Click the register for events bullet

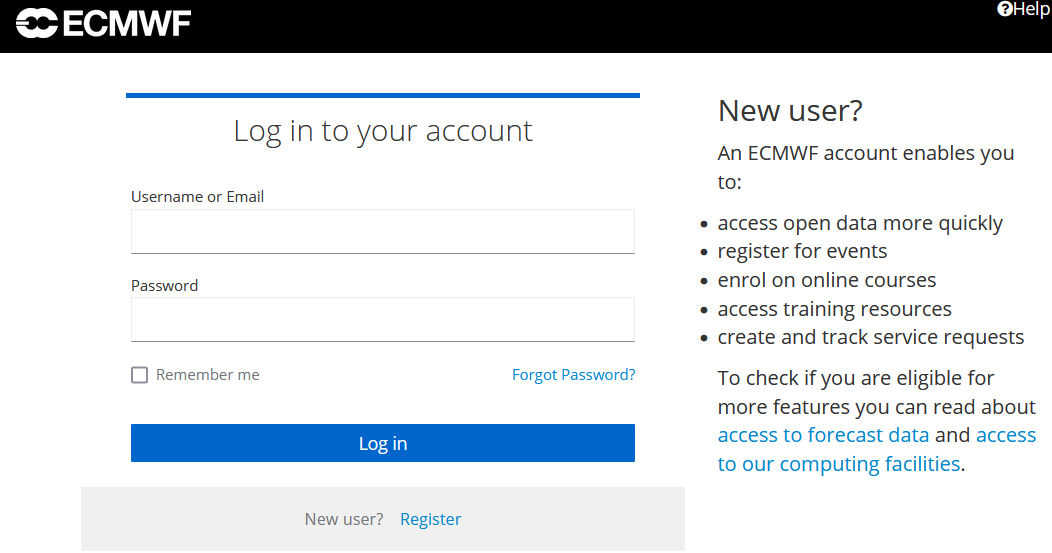(802, 251)
